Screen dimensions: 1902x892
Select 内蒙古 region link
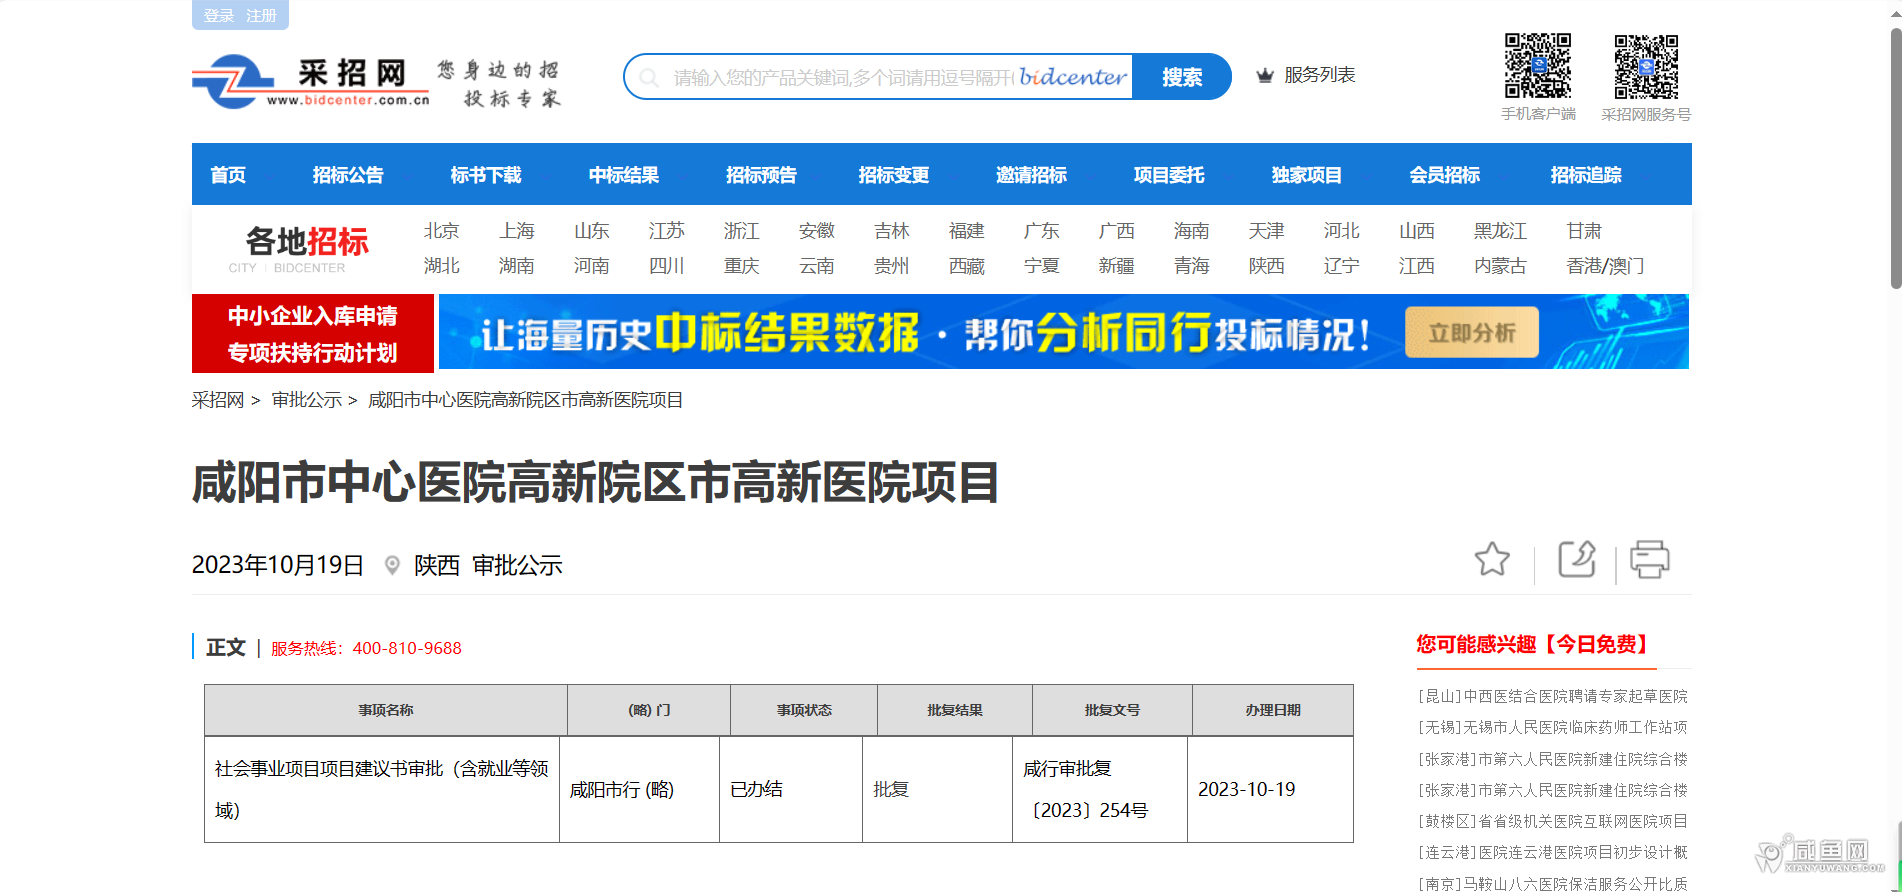pyautogui.click(x=1500, y=266)
